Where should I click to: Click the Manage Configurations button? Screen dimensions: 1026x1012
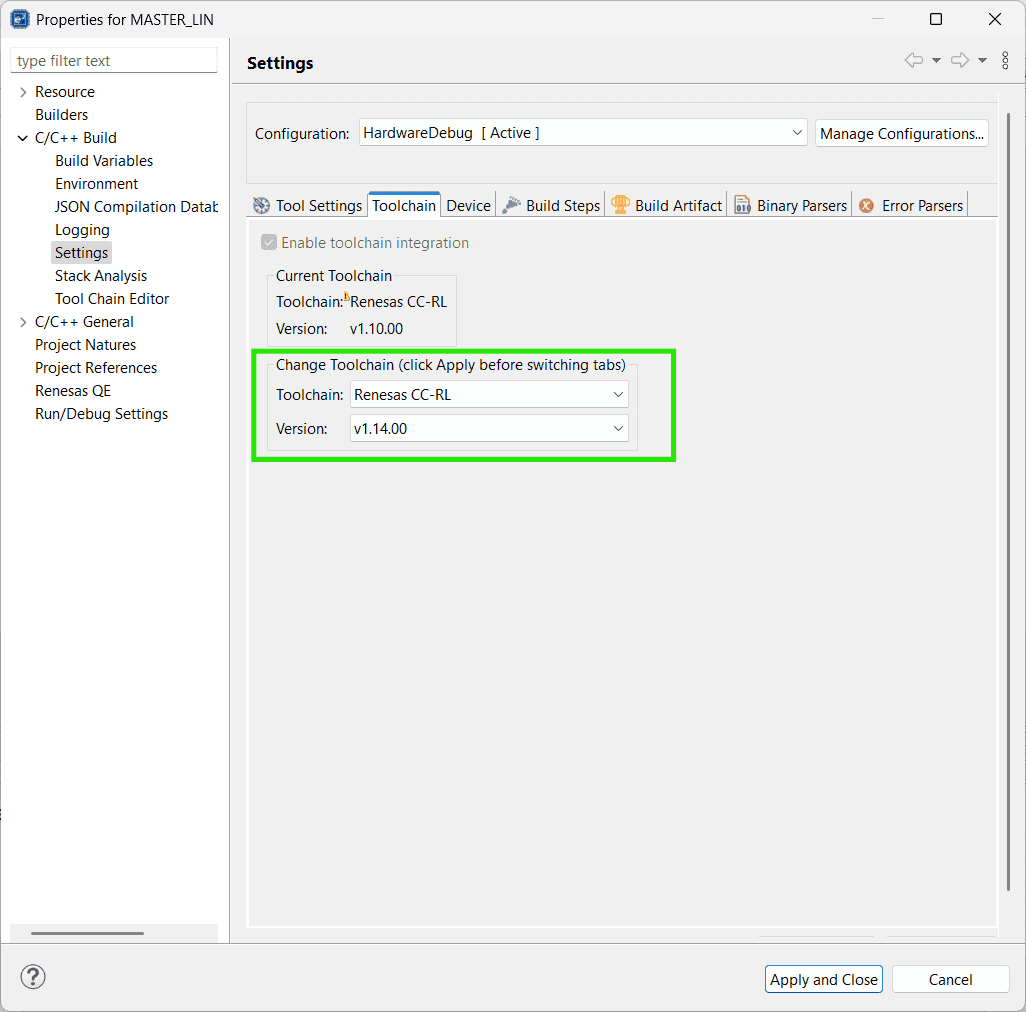pos(901,133)
